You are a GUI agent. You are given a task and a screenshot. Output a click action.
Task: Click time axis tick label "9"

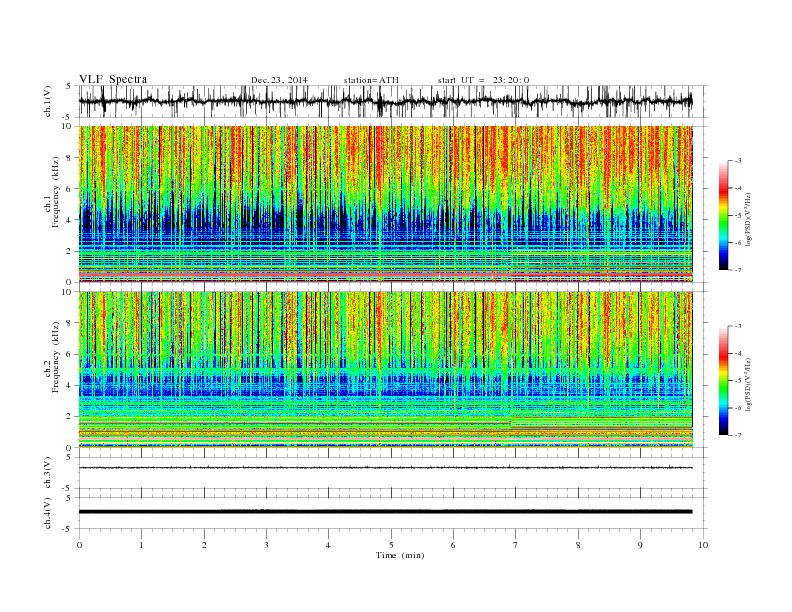[640, 545]
